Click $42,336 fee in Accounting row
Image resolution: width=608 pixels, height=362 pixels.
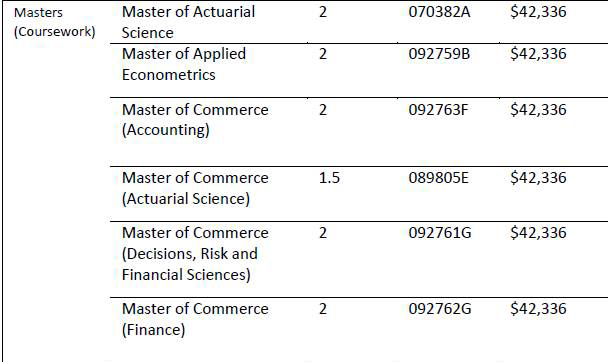pos(538,110)
